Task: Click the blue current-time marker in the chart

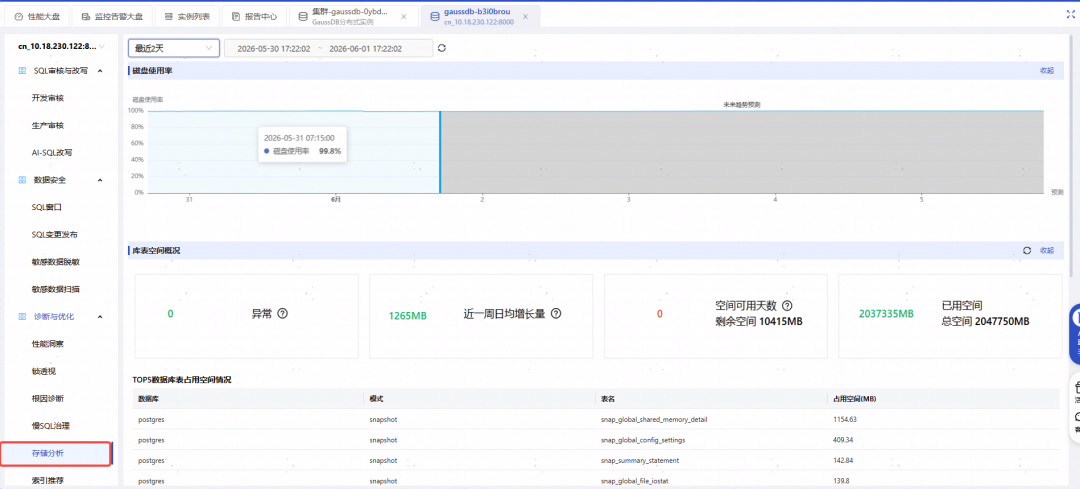Action: (439, 152)
